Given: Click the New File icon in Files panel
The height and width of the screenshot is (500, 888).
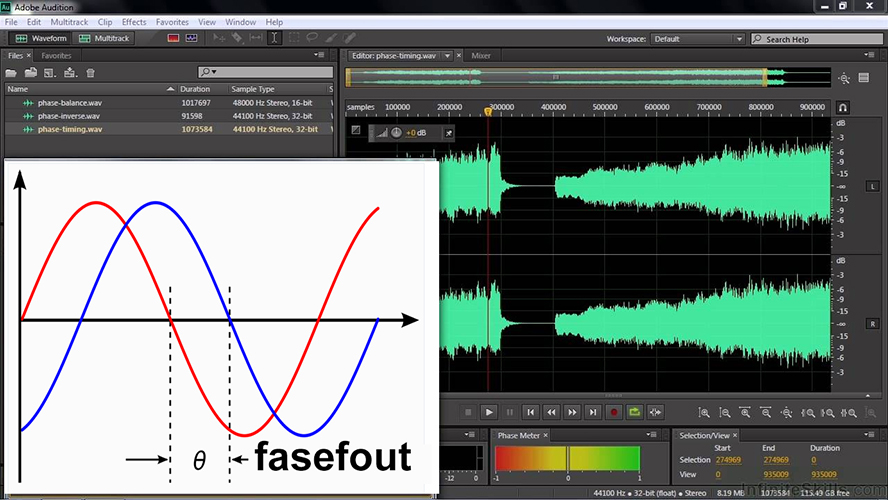Looking at the screenshot, I should (50, 72).
